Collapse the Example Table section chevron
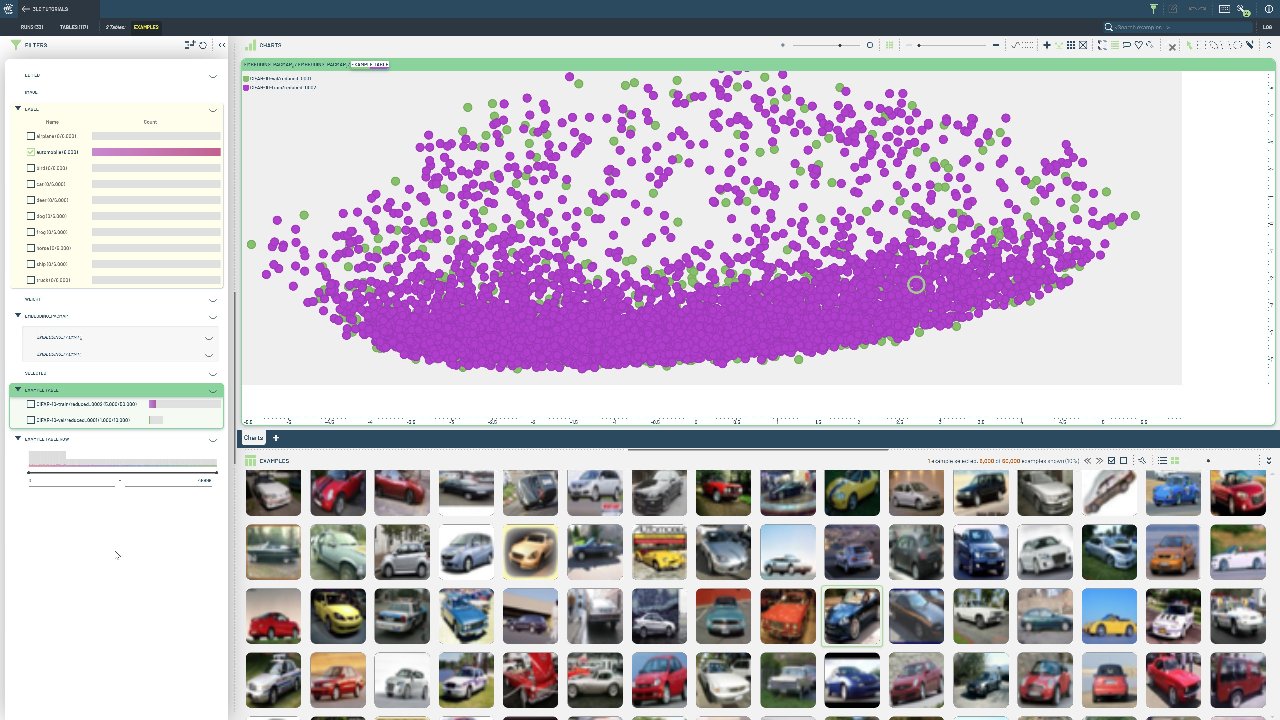This screenshot has height=720, width=1280. point(212,390)
